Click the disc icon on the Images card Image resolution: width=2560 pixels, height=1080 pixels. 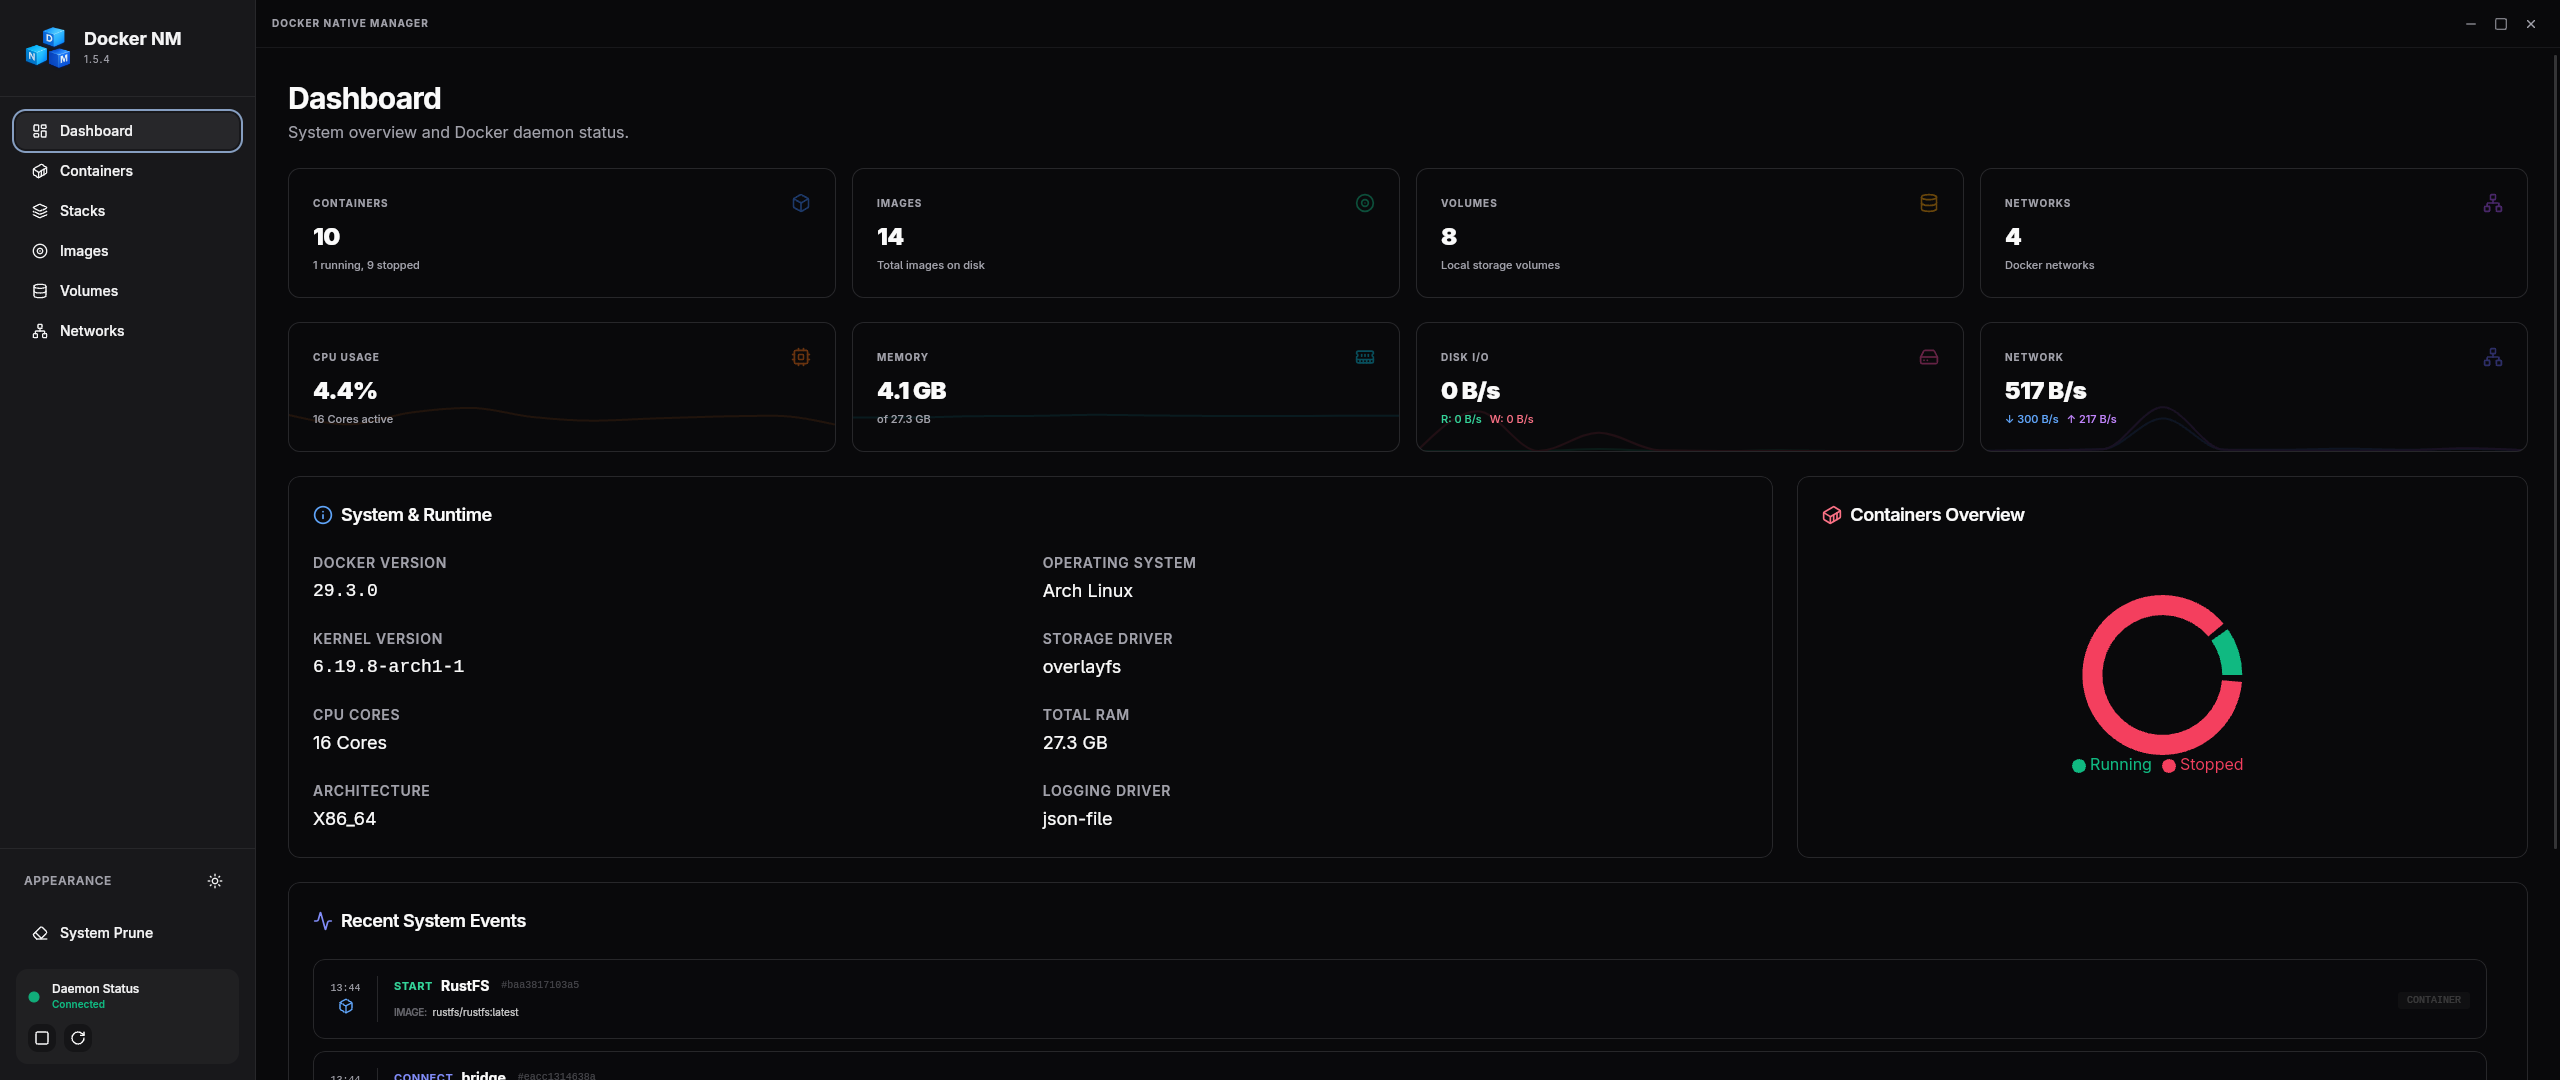pyautogui.click(x=1365, y=203)
